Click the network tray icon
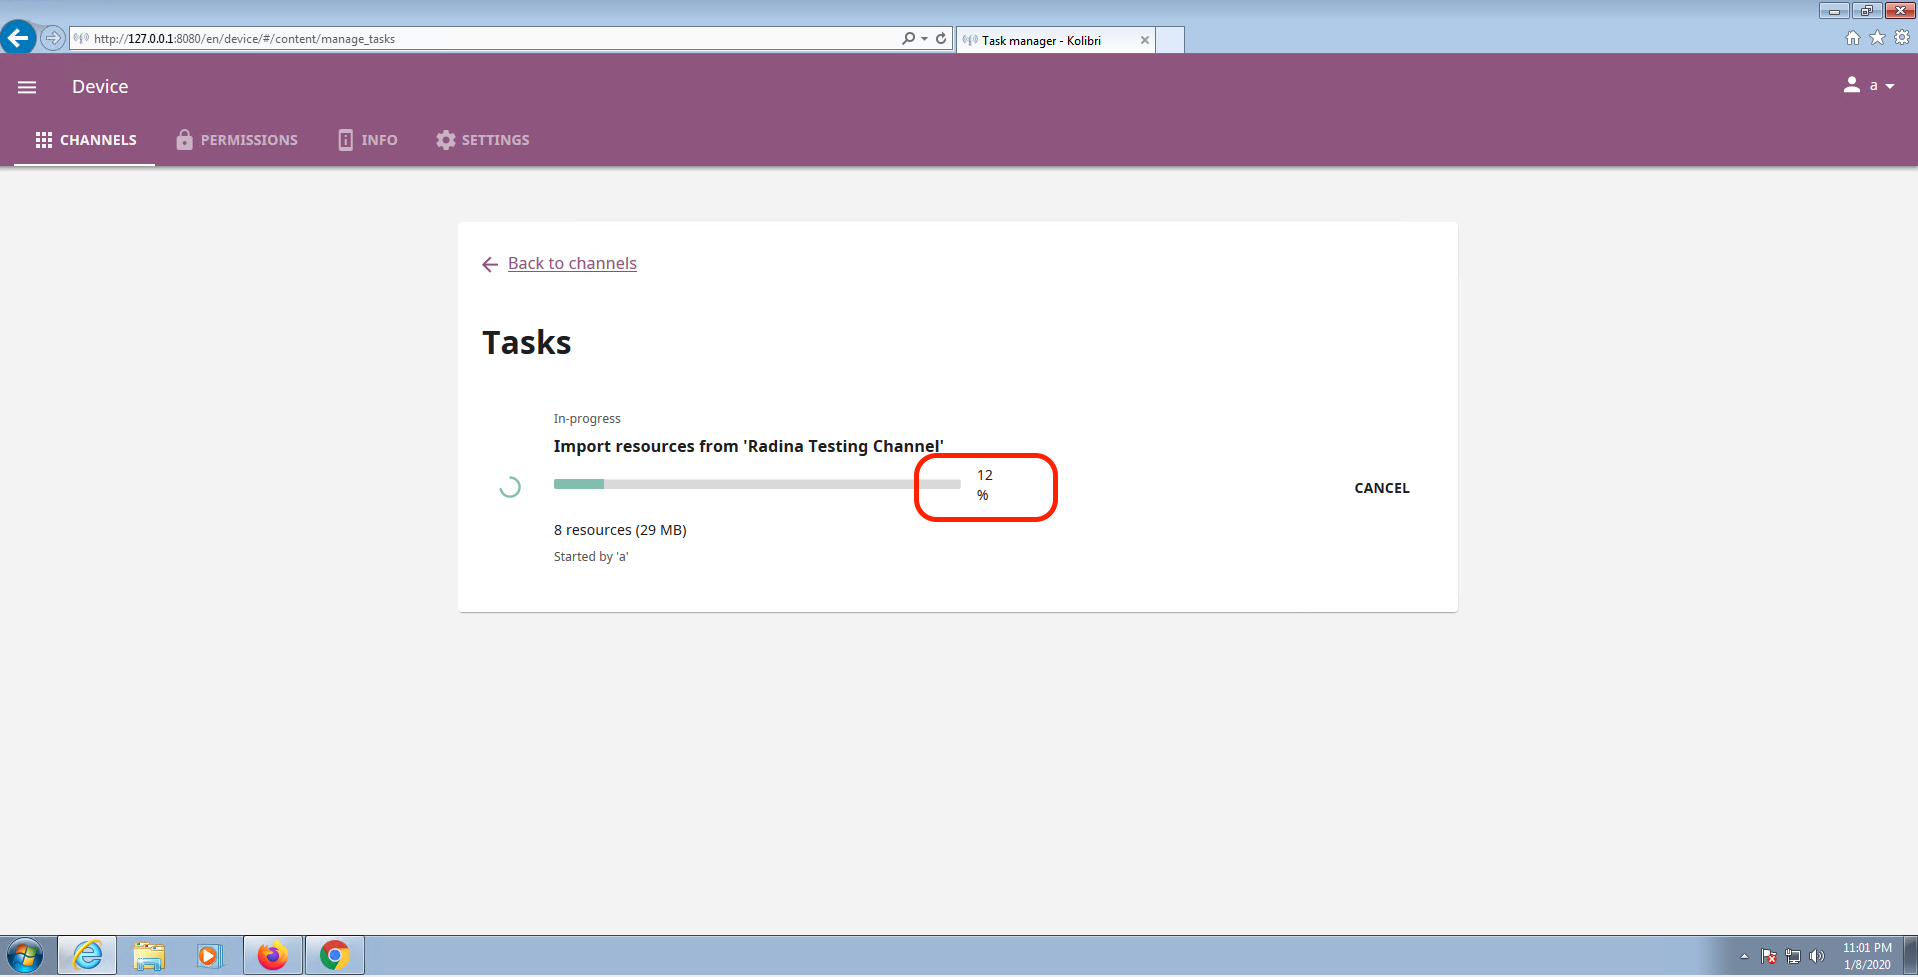Screen dimensions: 1918x977 (1793, 957)
